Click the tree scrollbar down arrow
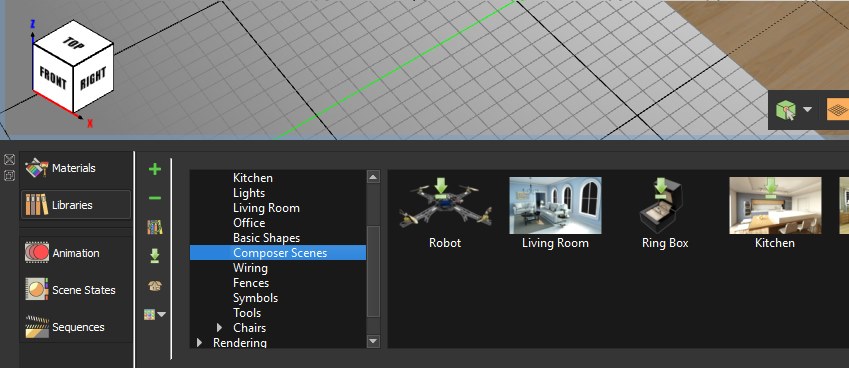 (373, 341)
